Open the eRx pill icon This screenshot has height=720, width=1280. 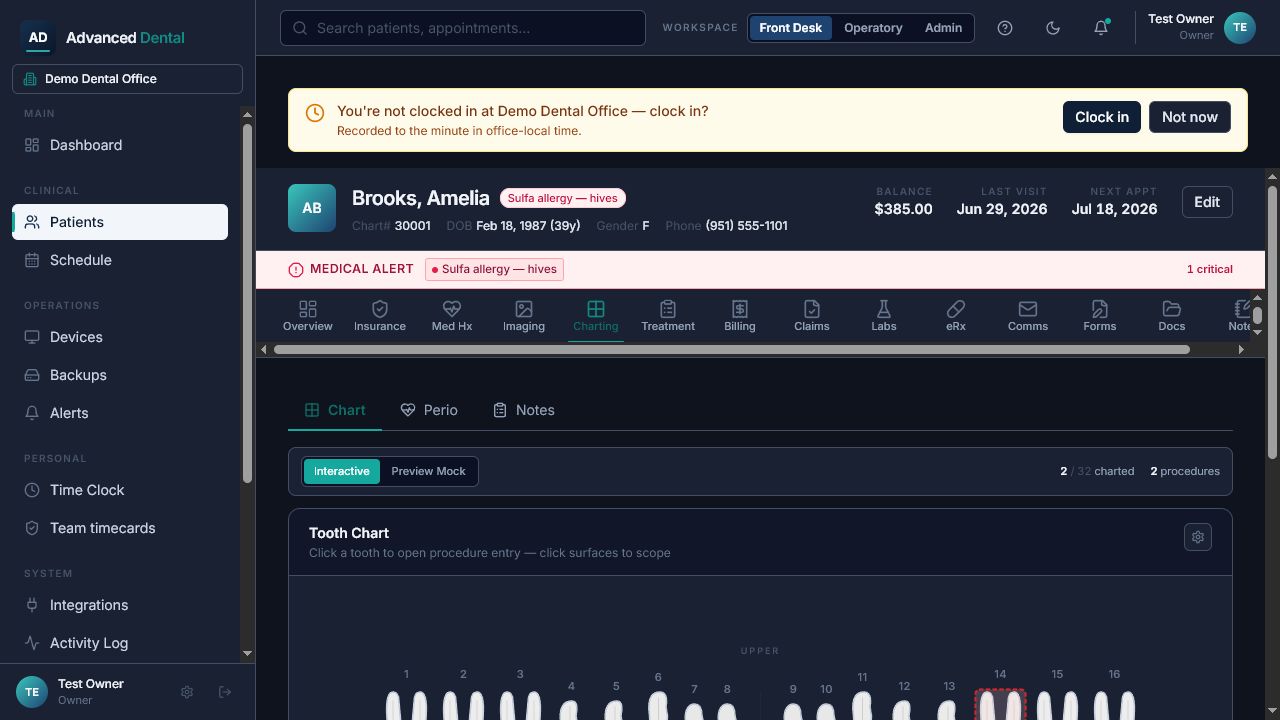click(956, 309)
